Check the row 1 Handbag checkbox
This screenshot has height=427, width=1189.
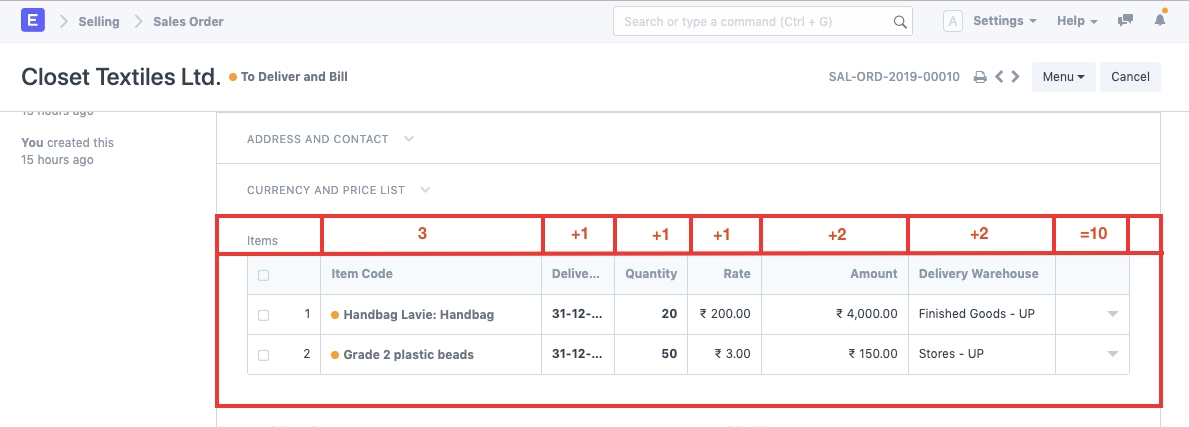point(264,315)
